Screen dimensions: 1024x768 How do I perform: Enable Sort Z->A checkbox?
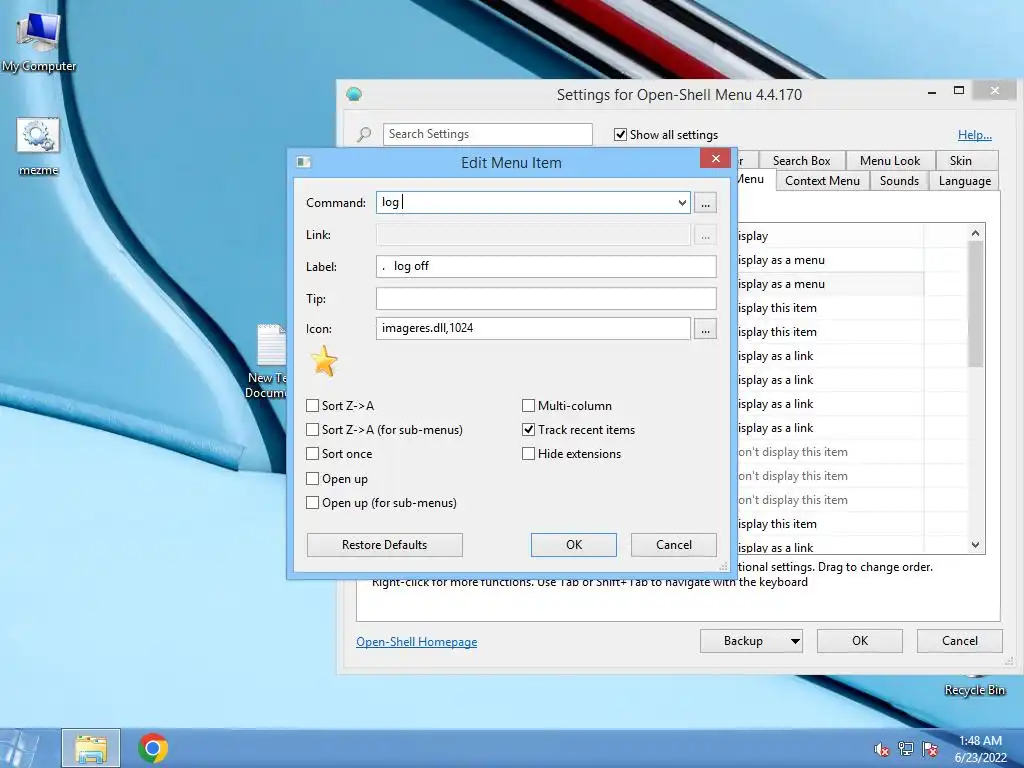coord(312,406)
